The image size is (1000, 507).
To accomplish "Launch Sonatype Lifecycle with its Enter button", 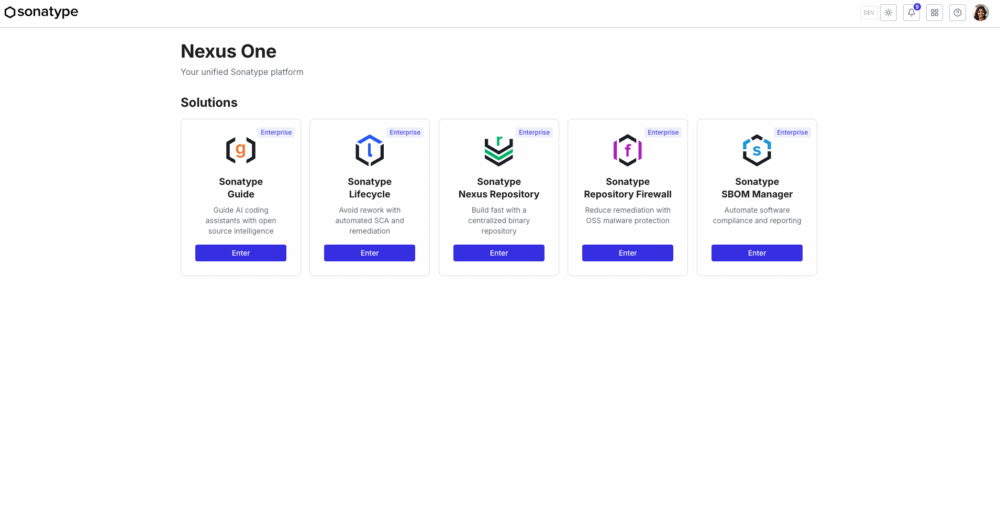I will click(369, 253).
